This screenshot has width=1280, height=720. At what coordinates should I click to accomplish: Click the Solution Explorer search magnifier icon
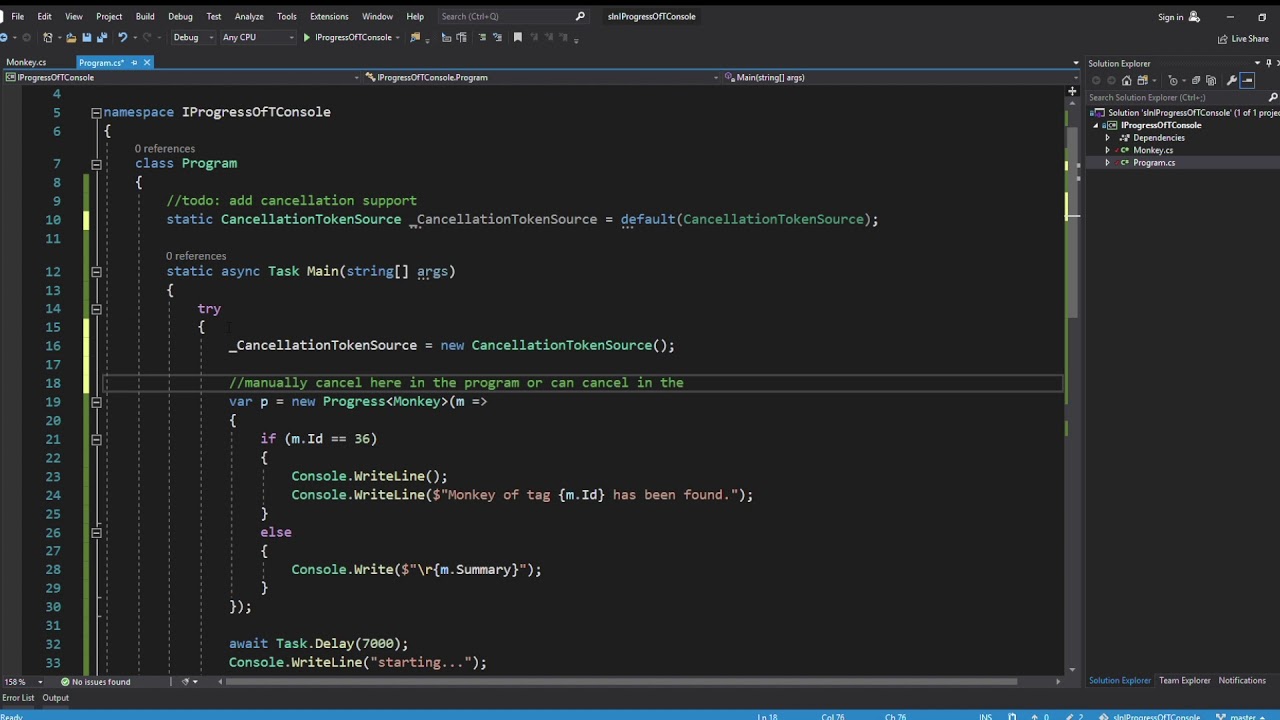point(1273,97)
